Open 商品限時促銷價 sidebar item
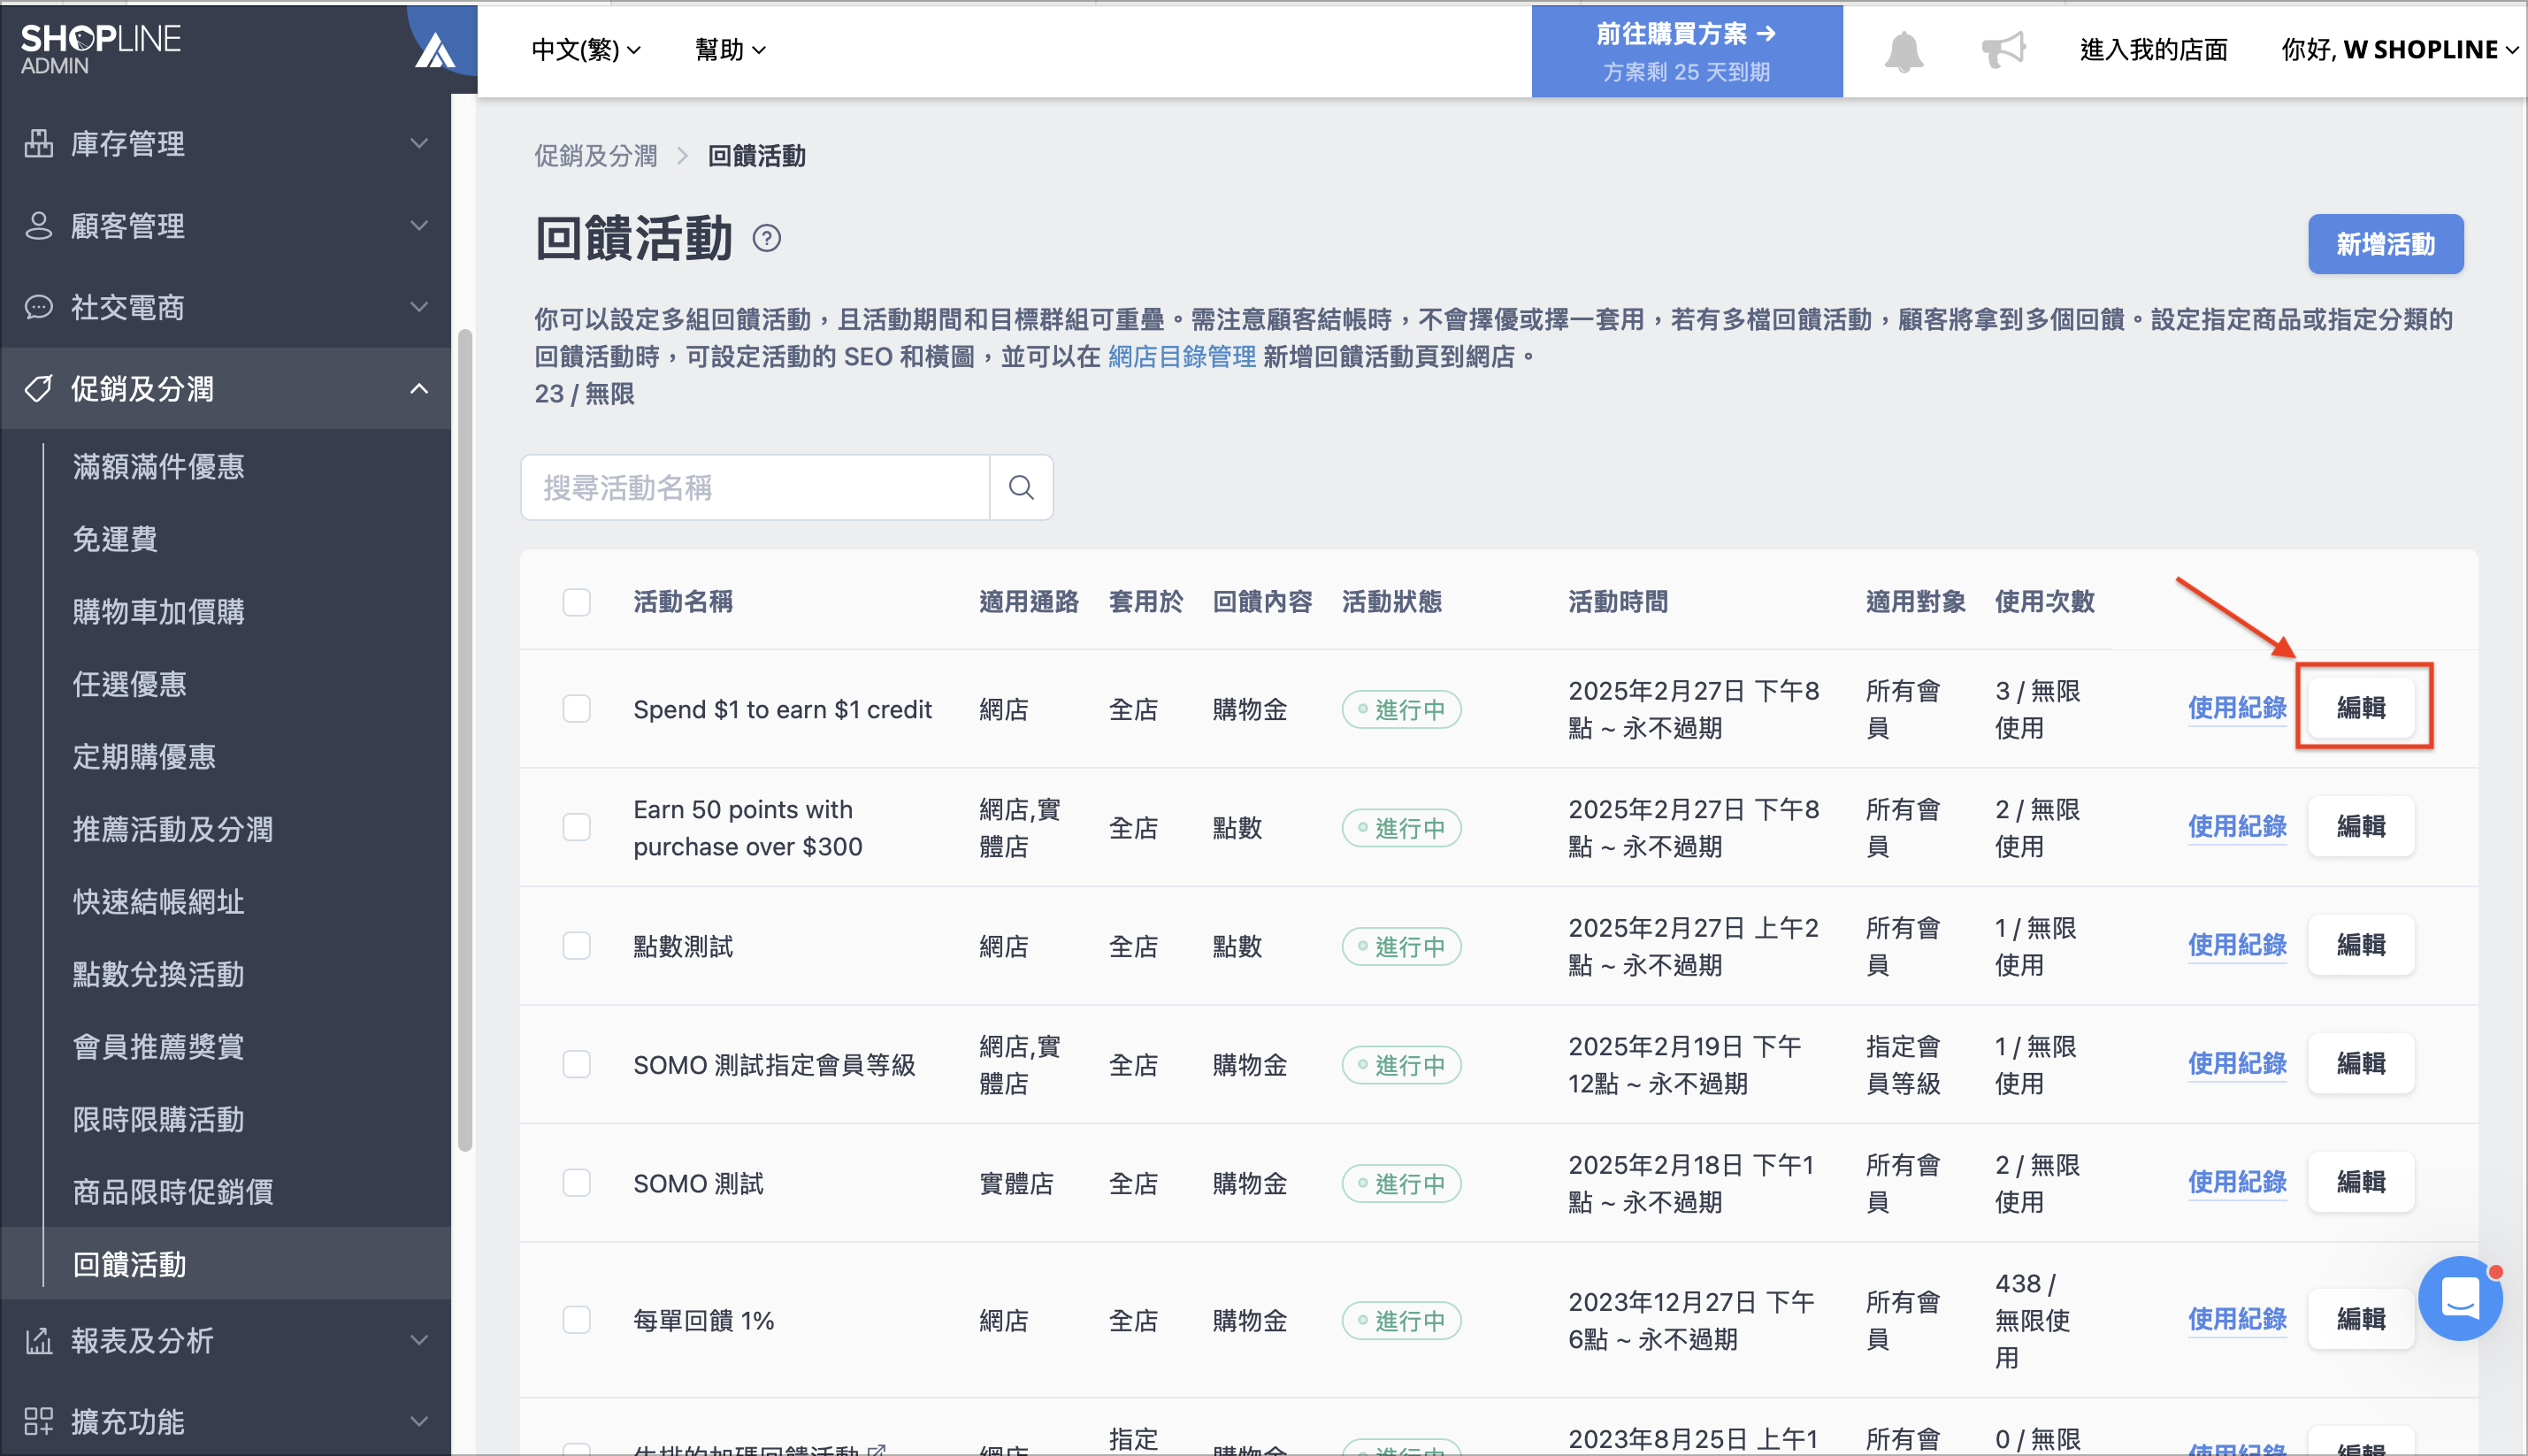The width and height of the screenshot is (2528, 1456). (x=172, y=1191)
